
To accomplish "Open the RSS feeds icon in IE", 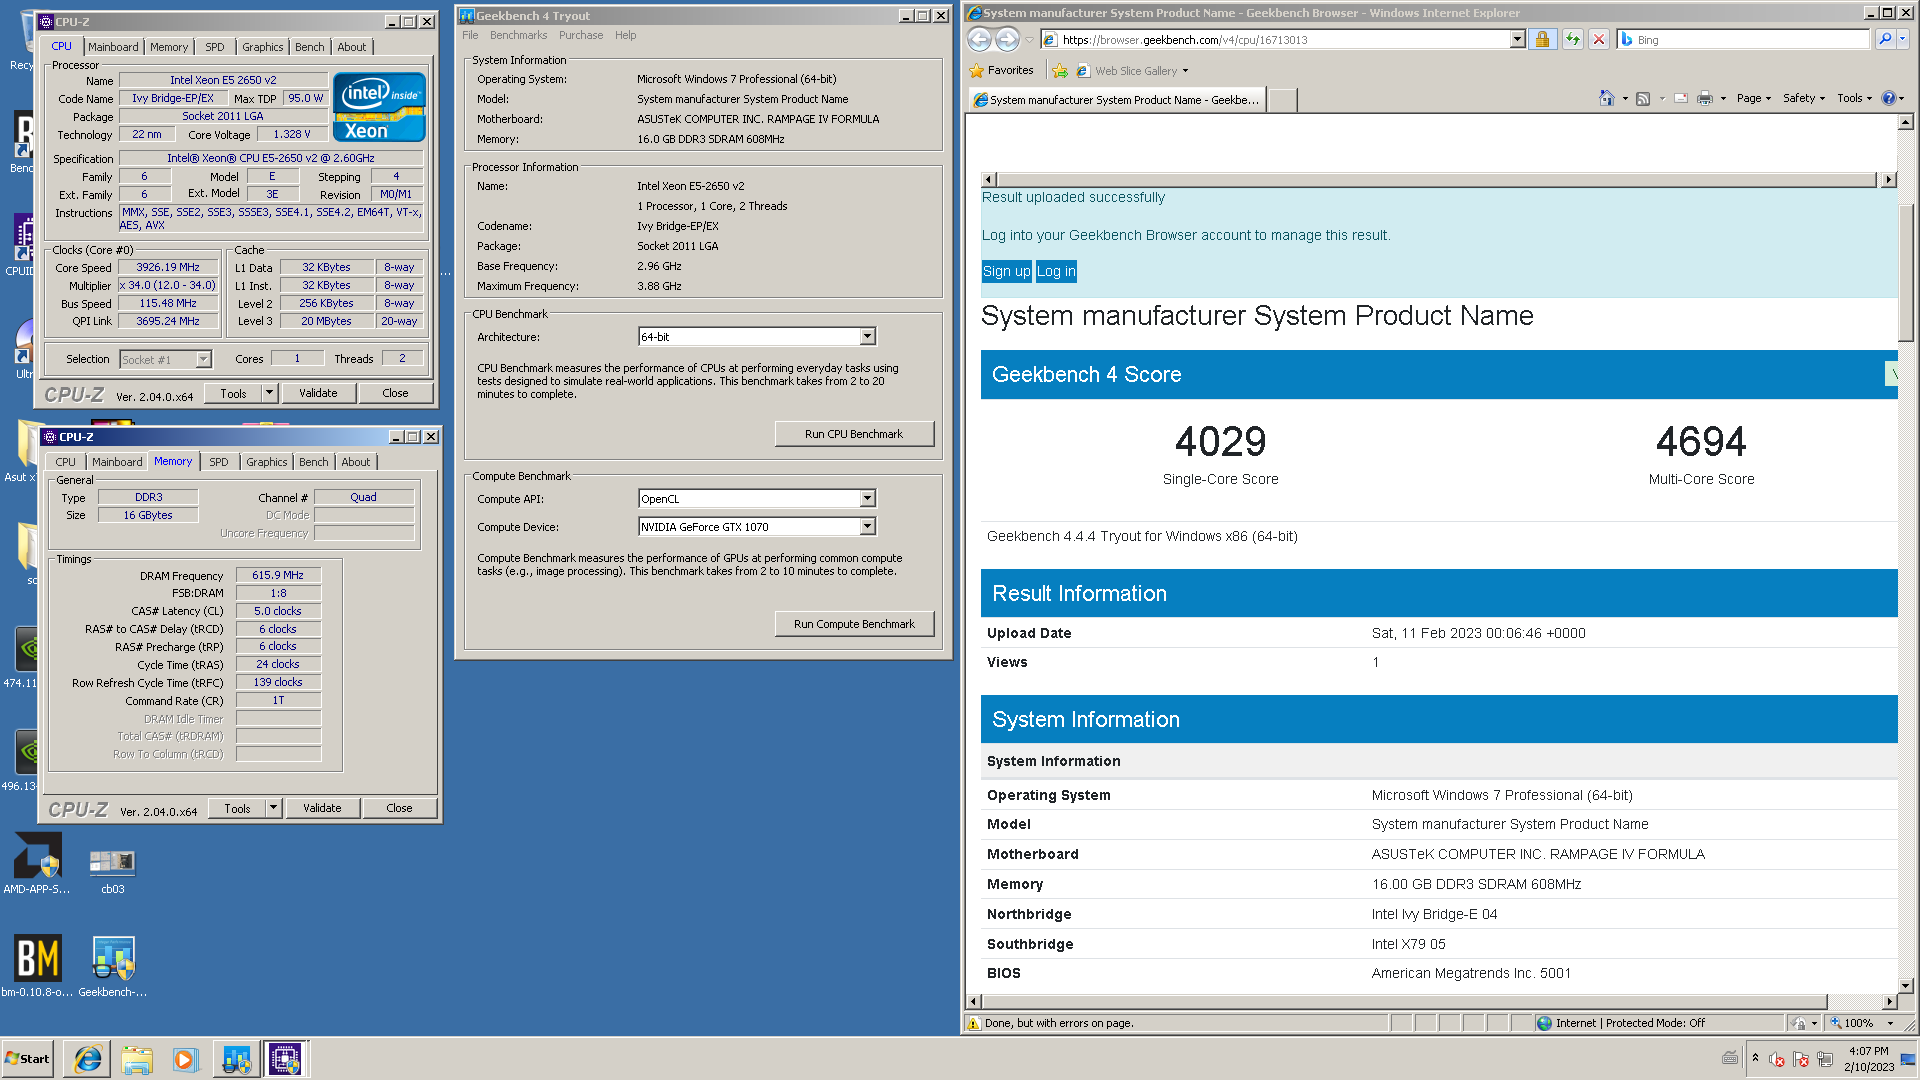I will click(x=1643, y=98).
